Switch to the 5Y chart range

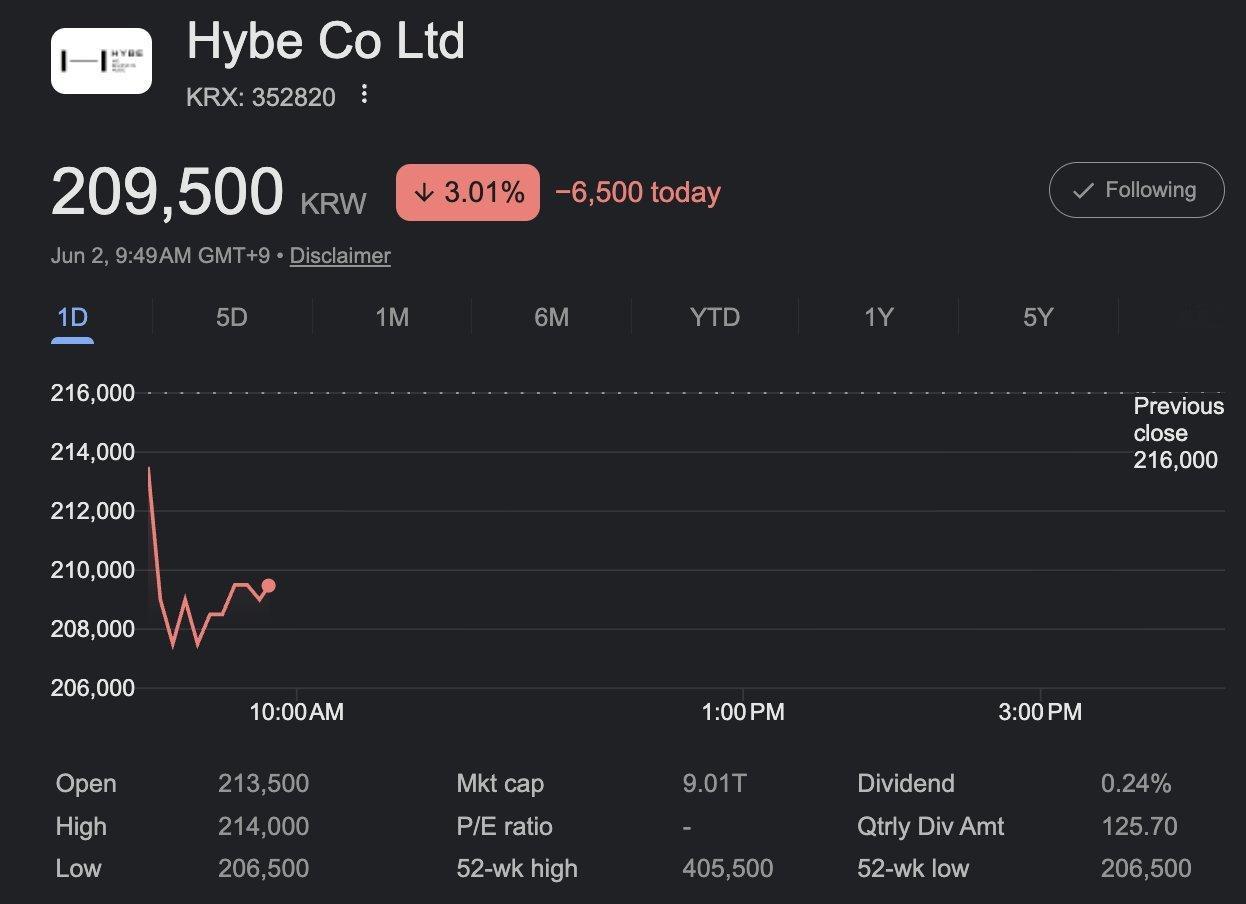coord(1038,318)
